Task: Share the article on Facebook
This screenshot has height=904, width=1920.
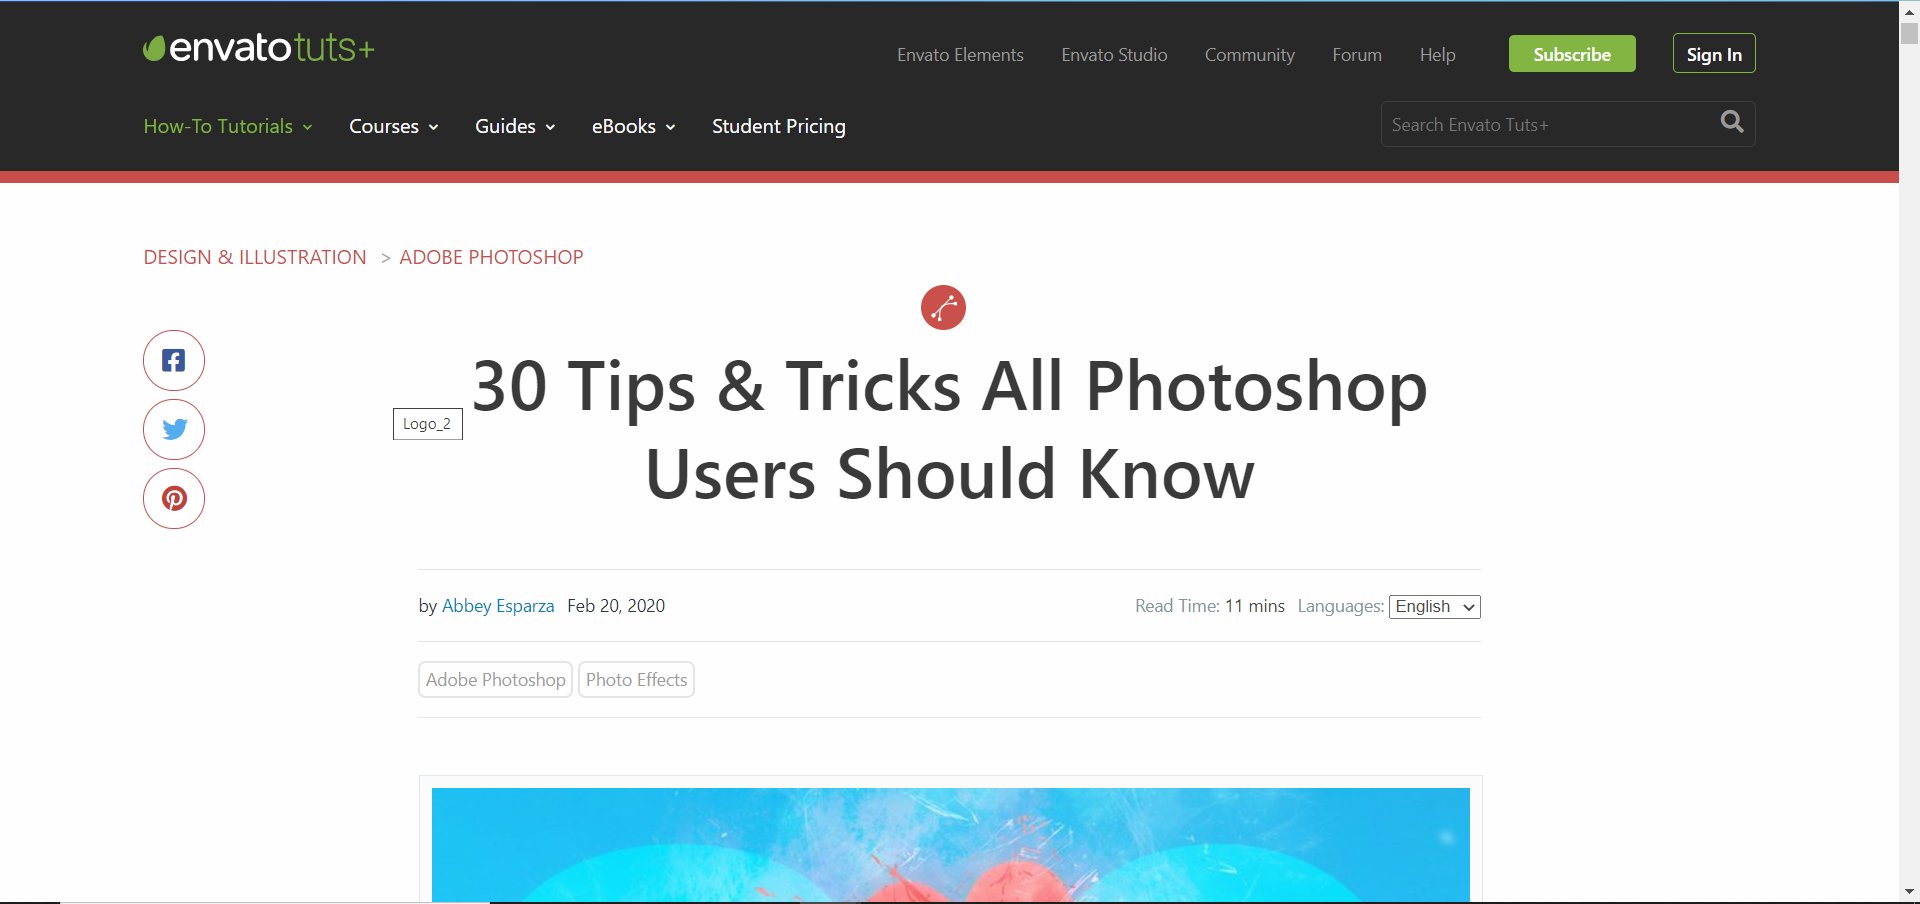Action: pos(174,360)
